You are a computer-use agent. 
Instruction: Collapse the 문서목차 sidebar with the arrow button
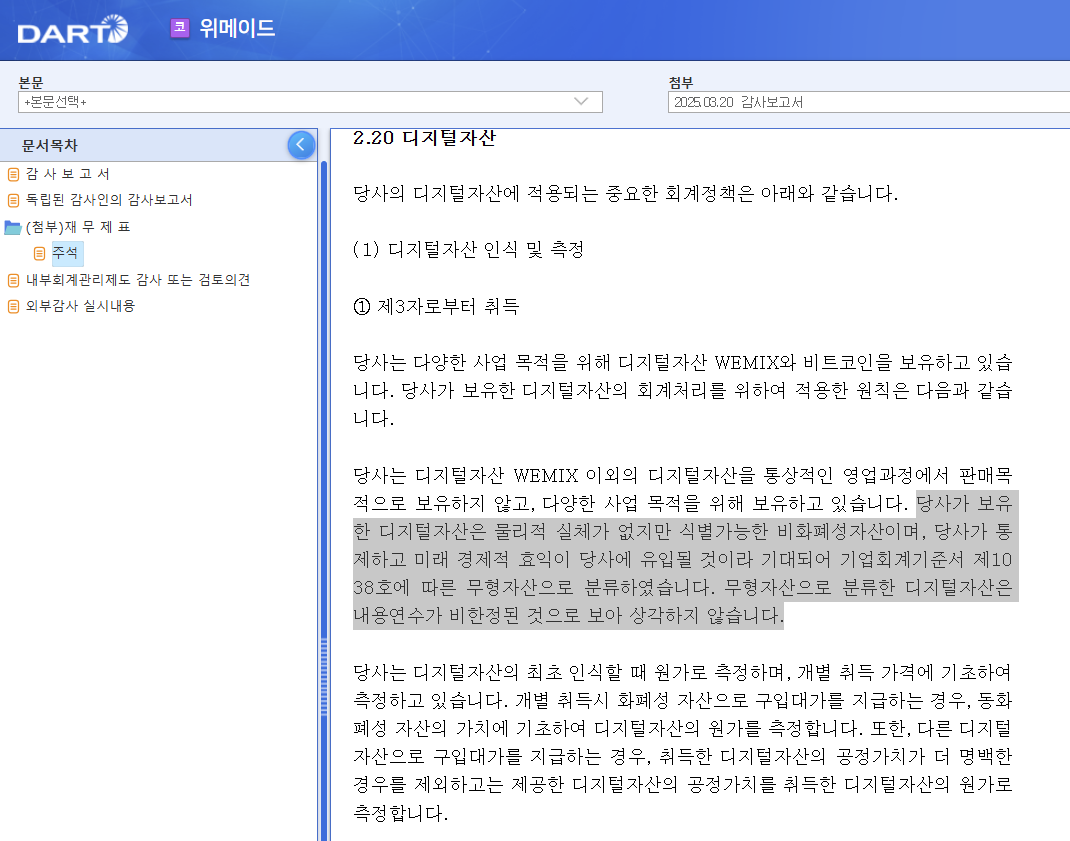click(300, 144)
